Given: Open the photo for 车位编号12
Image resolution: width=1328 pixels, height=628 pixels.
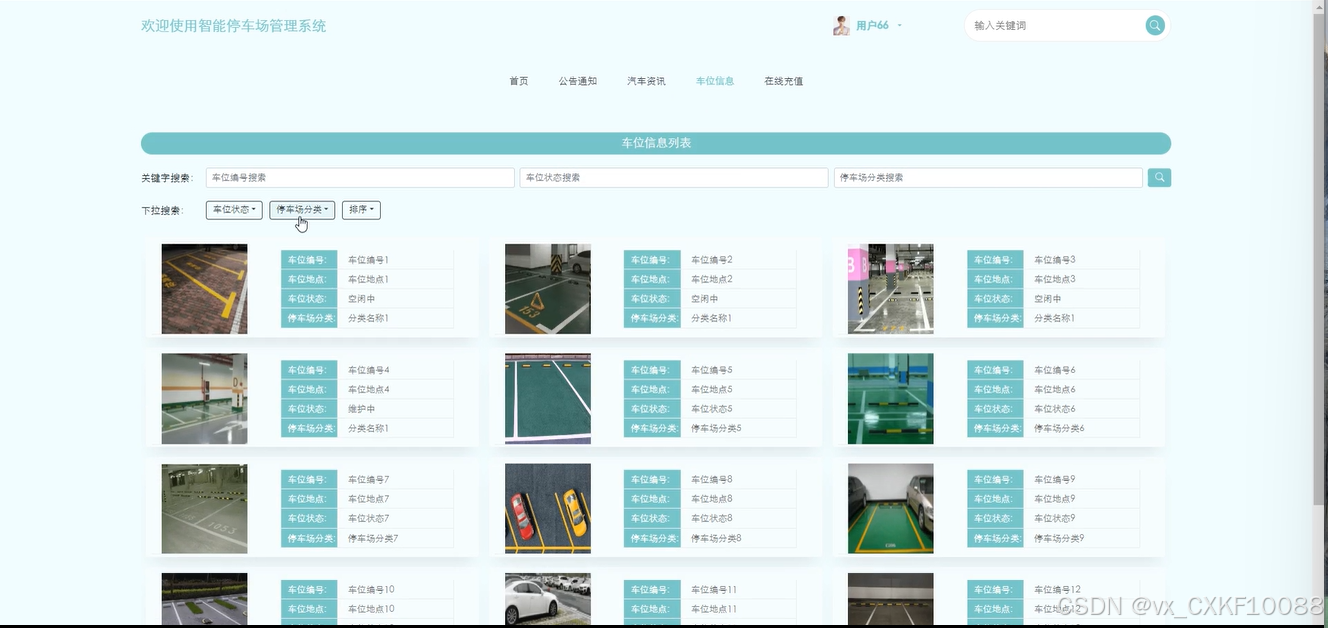Looking at the screenshot, I should 891,599.
